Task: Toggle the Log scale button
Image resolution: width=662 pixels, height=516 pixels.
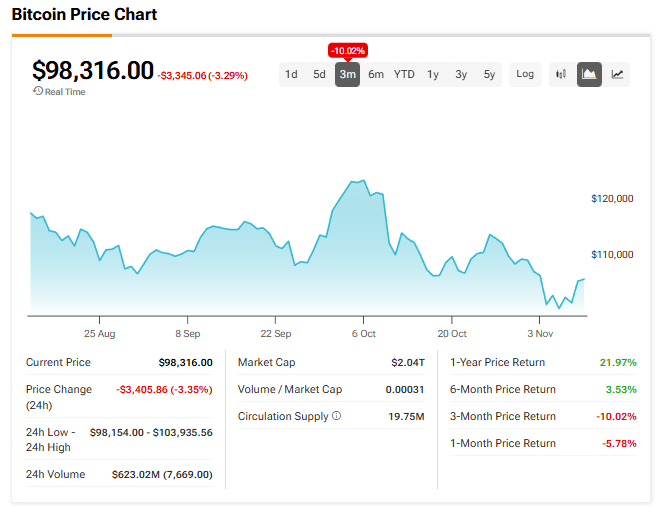Action: [x=525, y=74]
